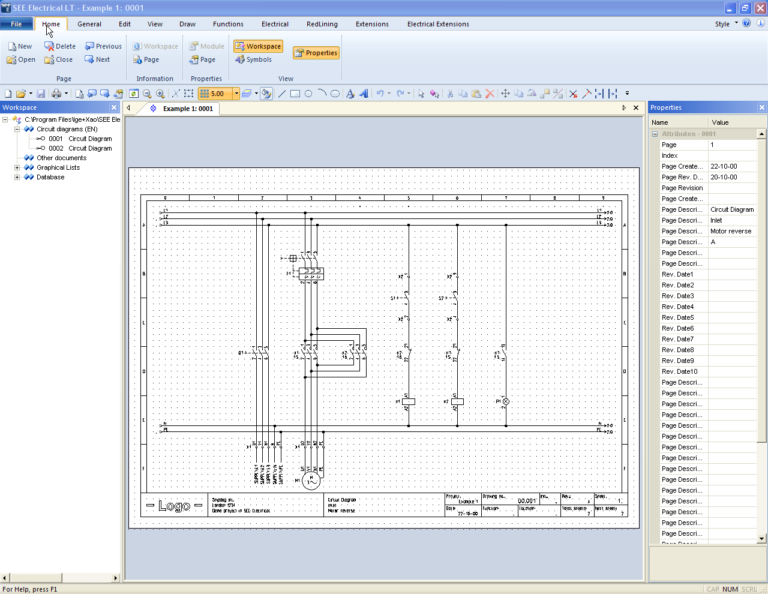Click the new document toolbar icon
Viewport: 768px width, 594px height.
(x=8, y=94)
